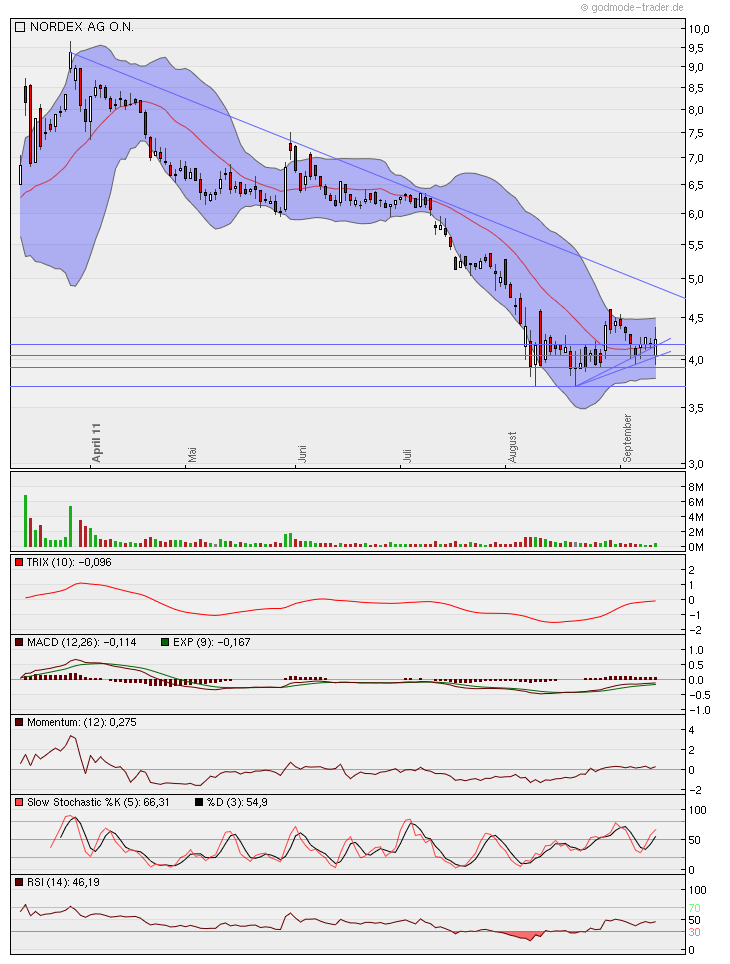Click the second tall green volume bar near April
The height and width of the screenshot is (964, 730).
pos(70,526)
